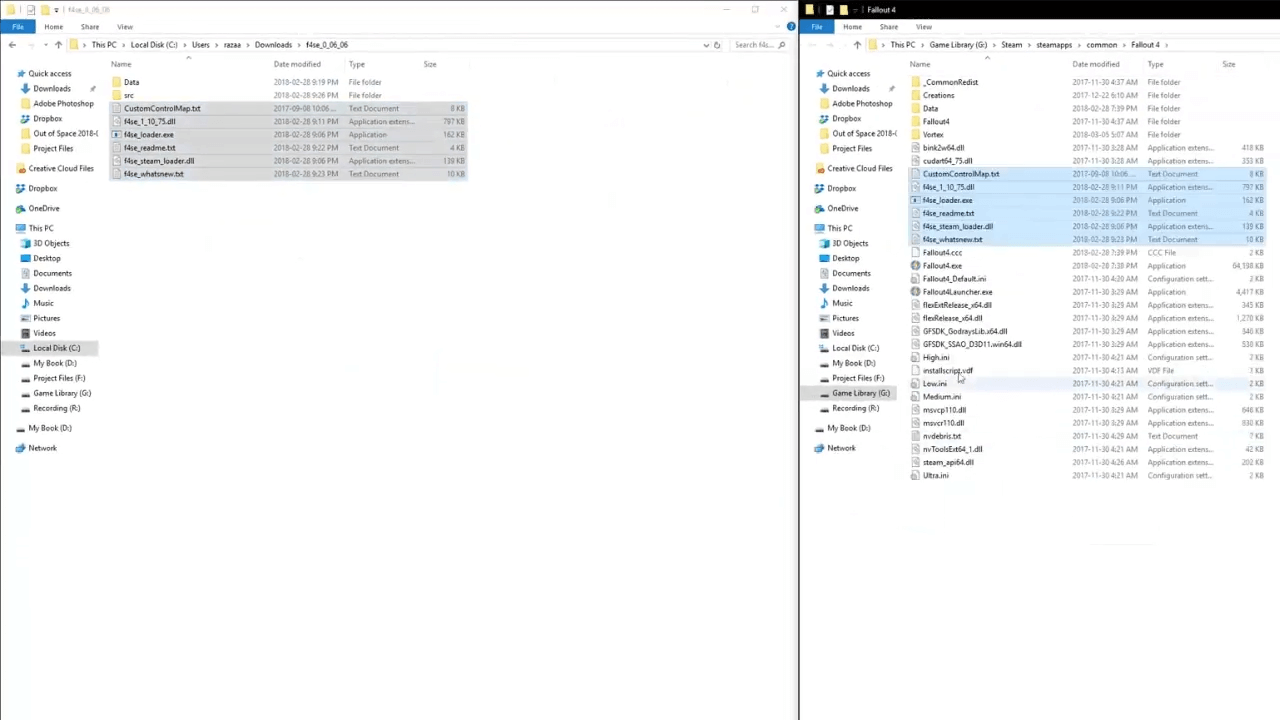The height and width of the screenshot is (720, 1280).
Task: Click Pictures icon in left window sidebar
Action: (x=25, y=318)
